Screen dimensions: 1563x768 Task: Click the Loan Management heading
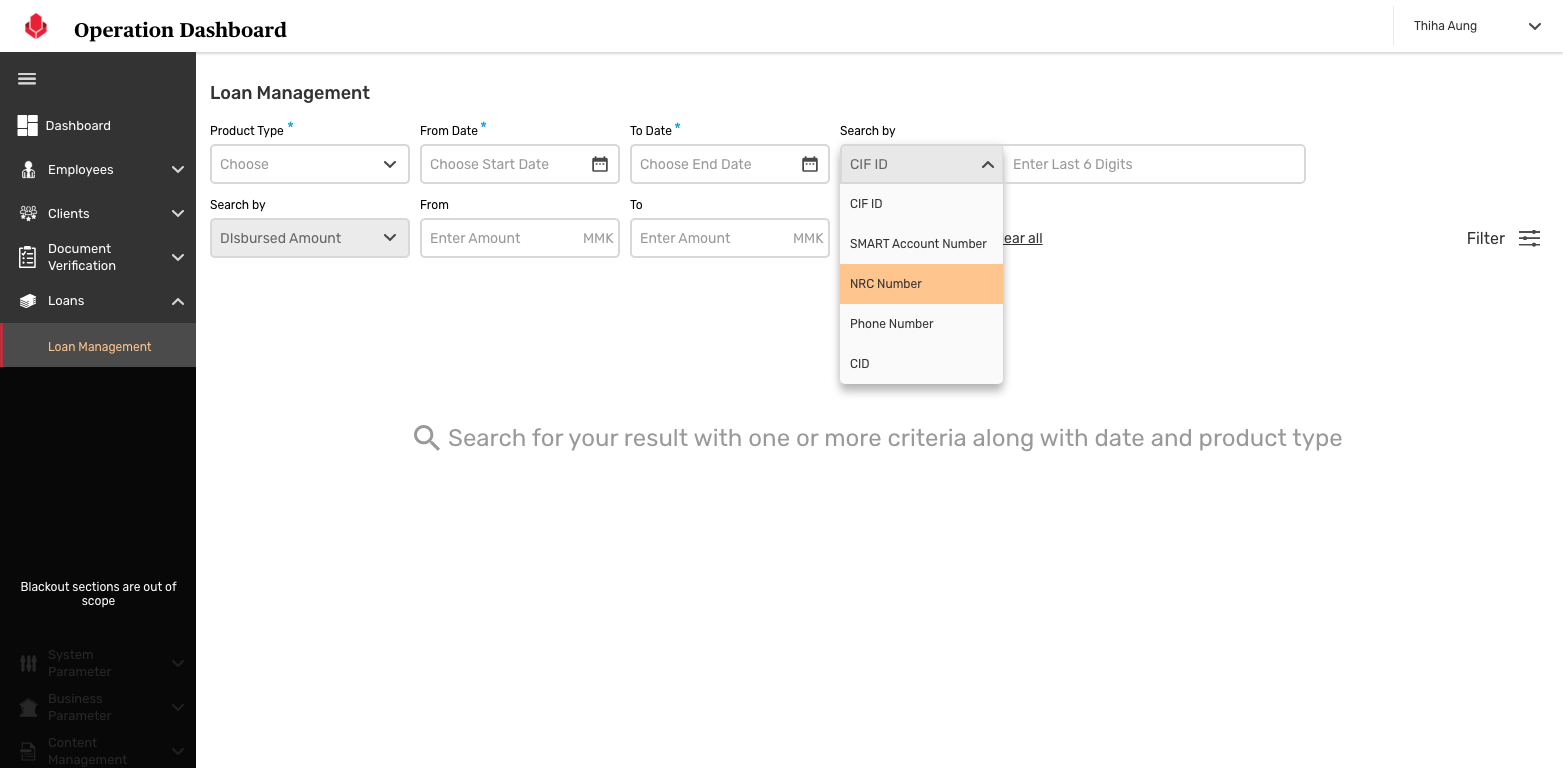point(290,93)
